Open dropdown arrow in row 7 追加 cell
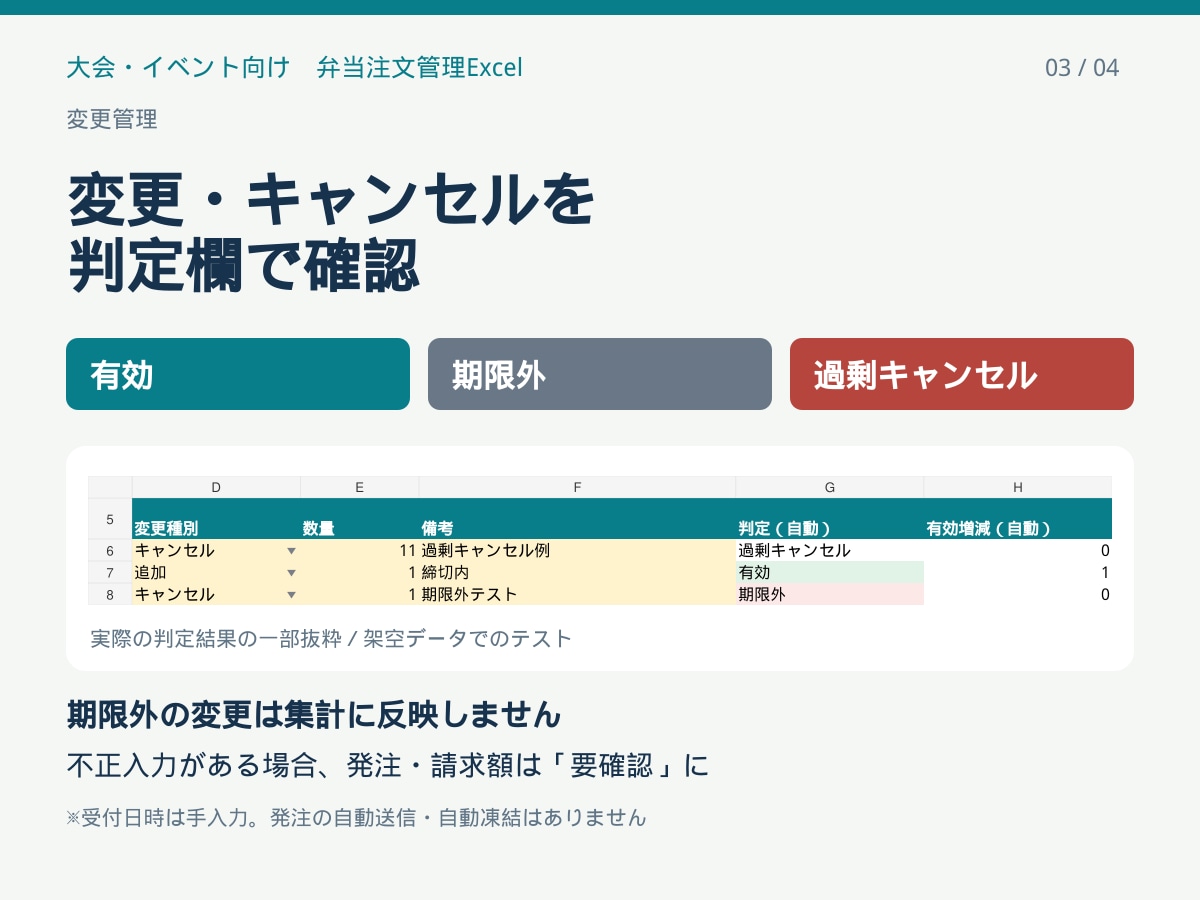Viewport: 1200px width, 900px height. 291,573
